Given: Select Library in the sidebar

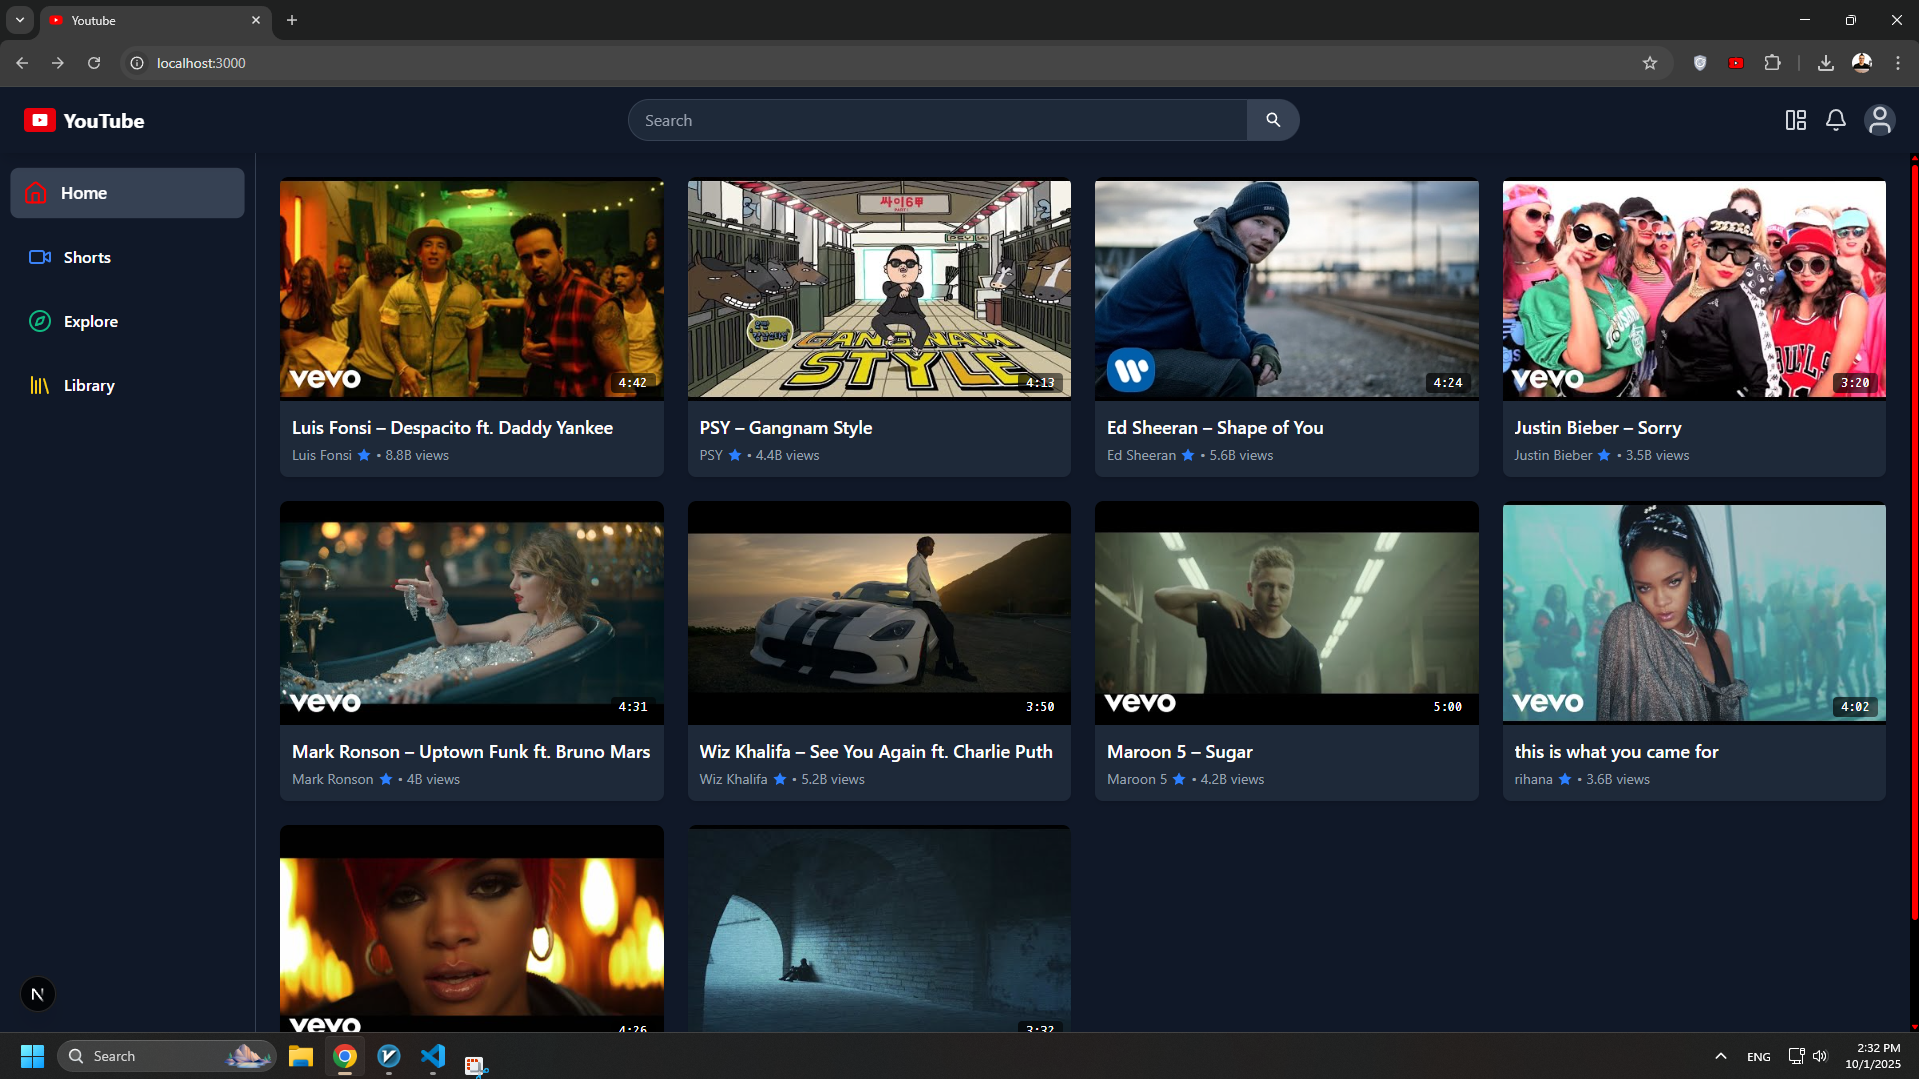Looking at the screenshot, I should tap(127, 385).
